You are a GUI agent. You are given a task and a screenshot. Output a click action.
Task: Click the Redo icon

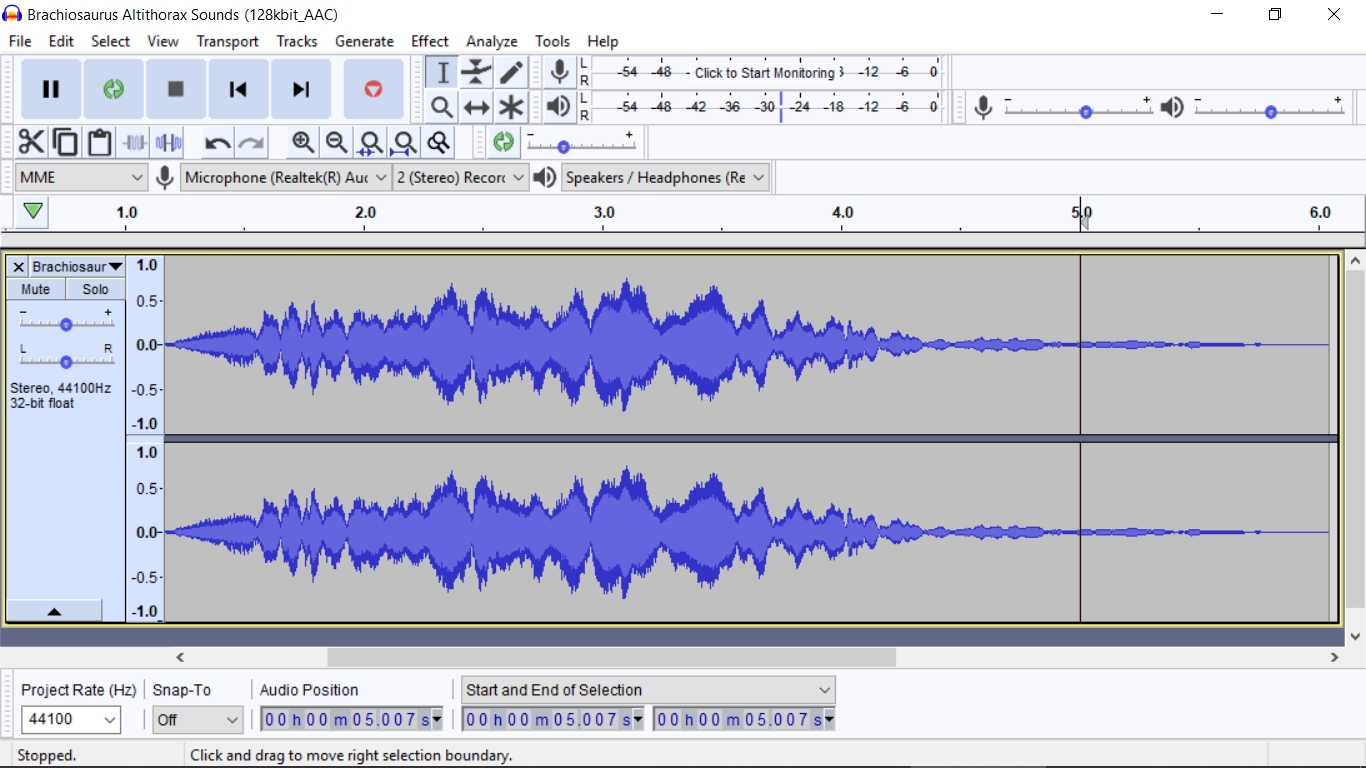coord(251,143)
